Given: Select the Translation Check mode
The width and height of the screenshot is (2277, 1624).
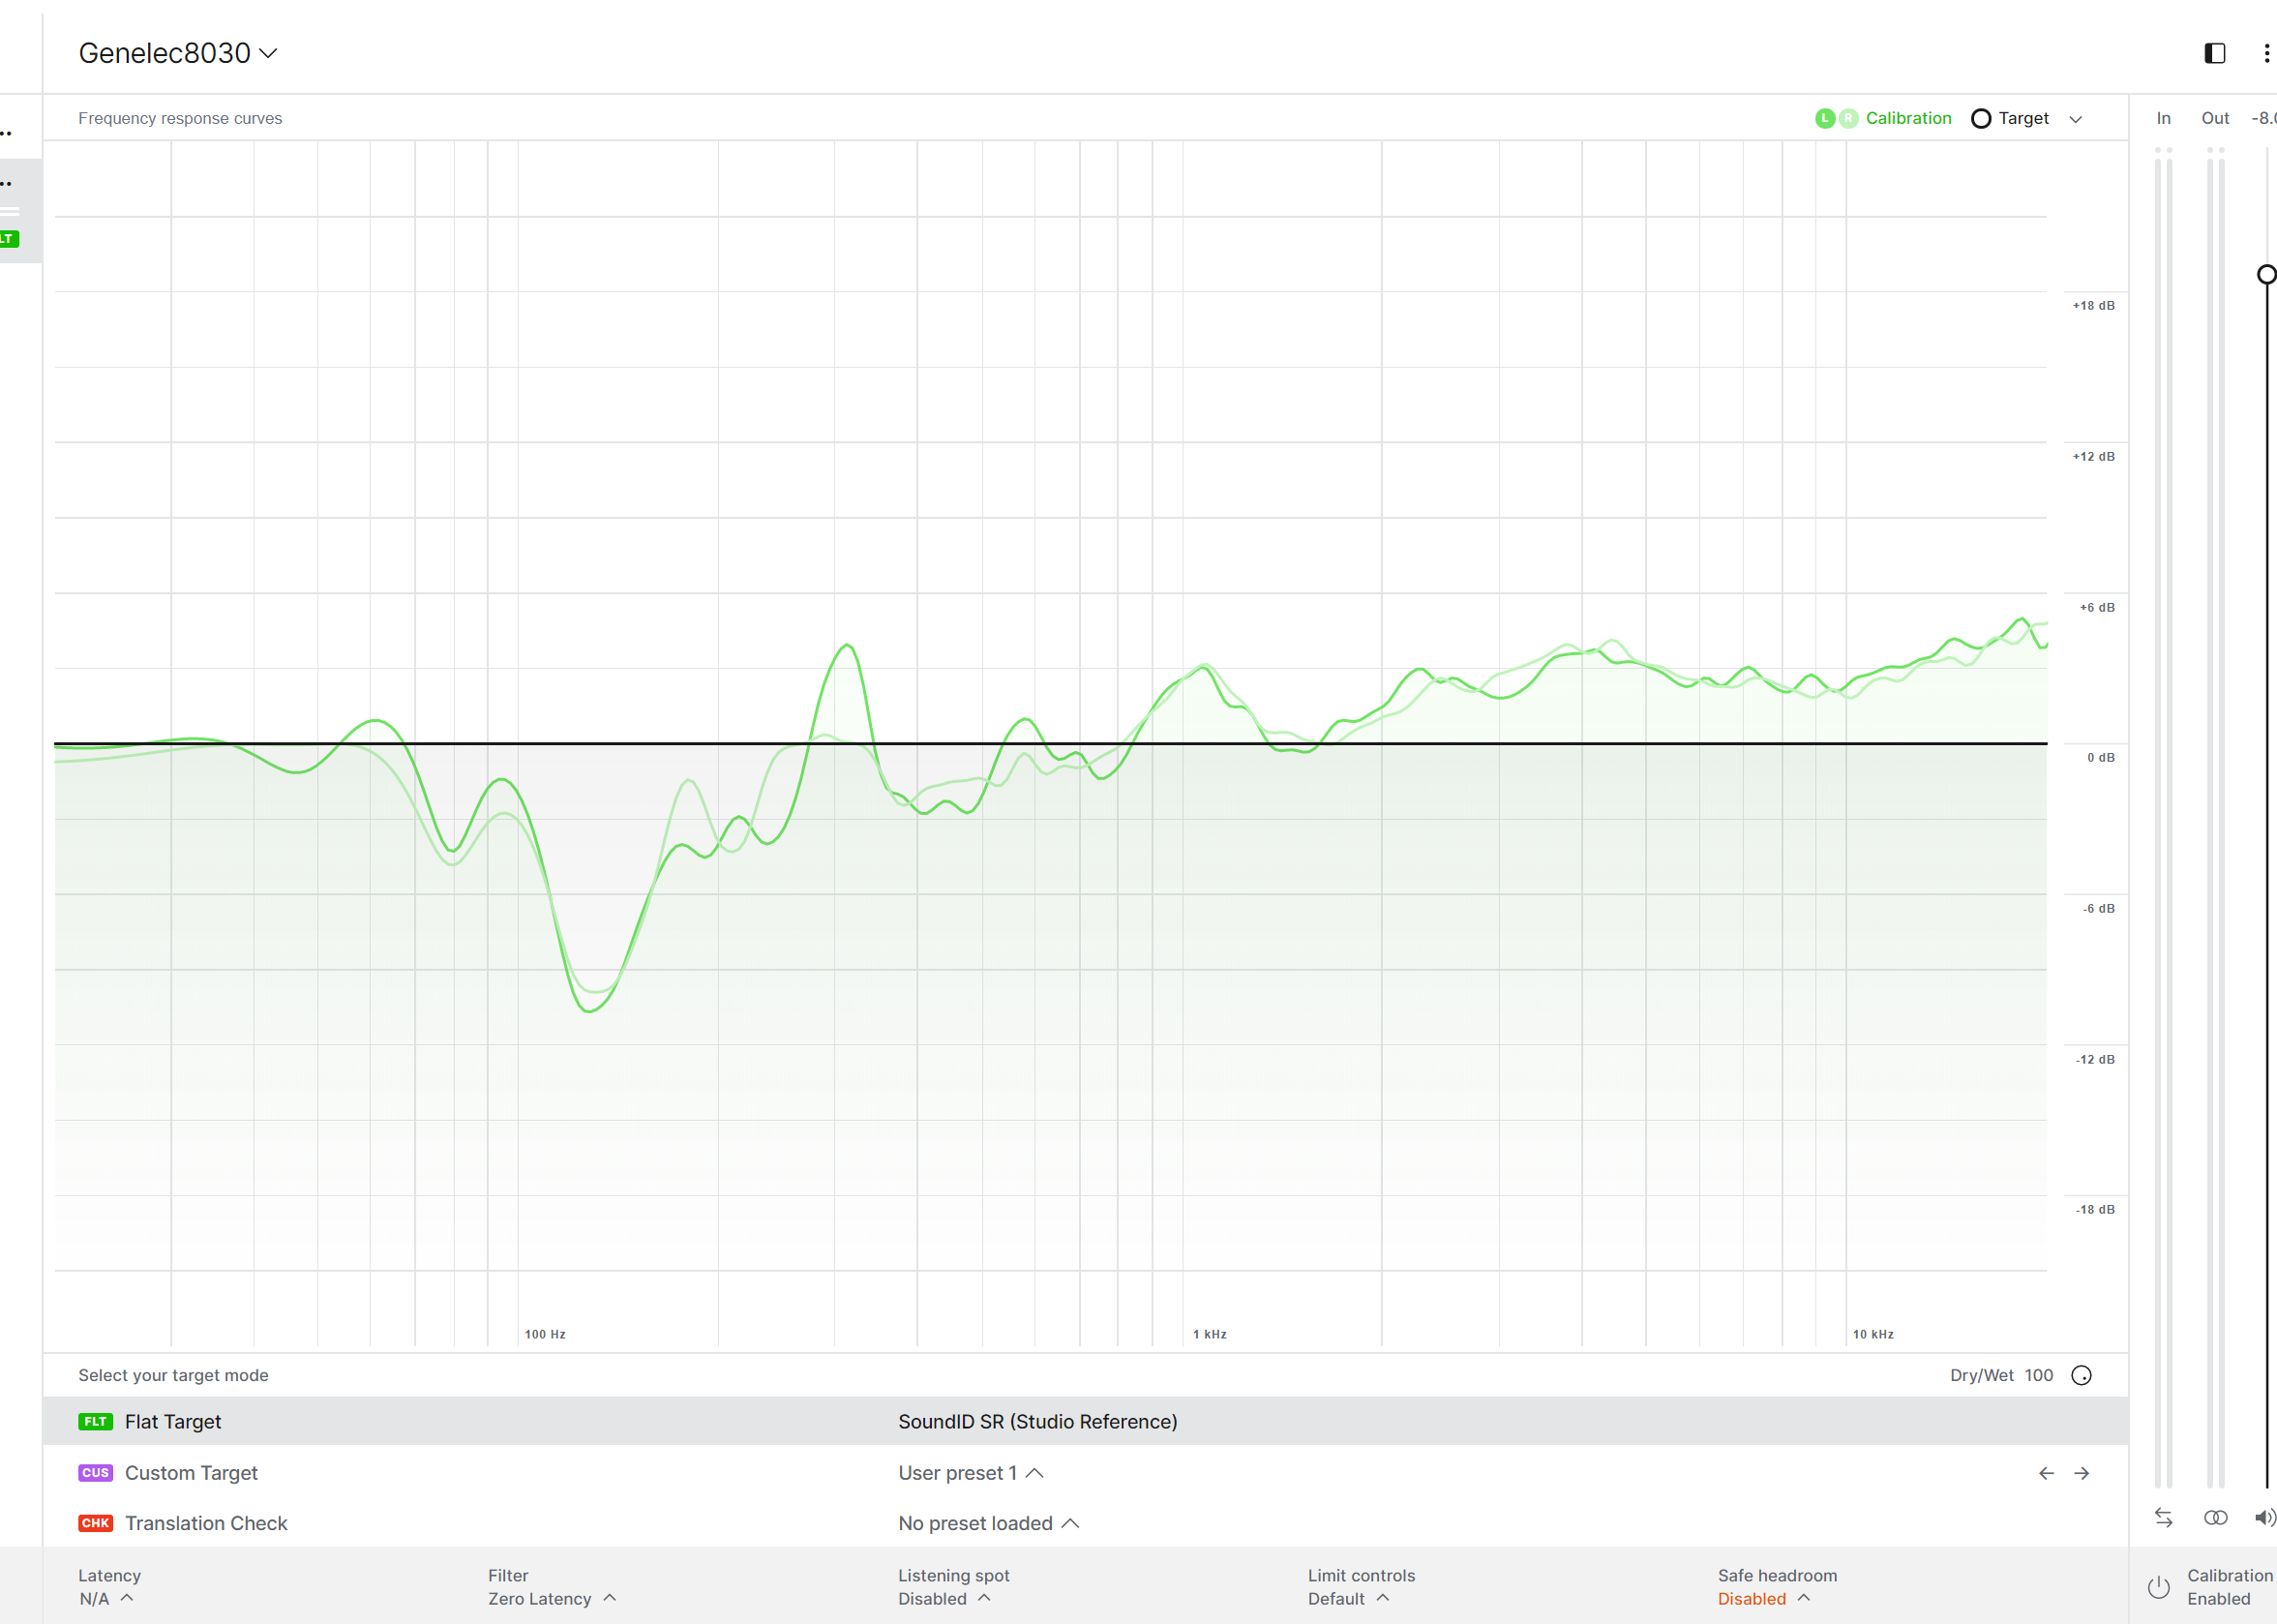Looking at the screenshot, I should 205,1523.
